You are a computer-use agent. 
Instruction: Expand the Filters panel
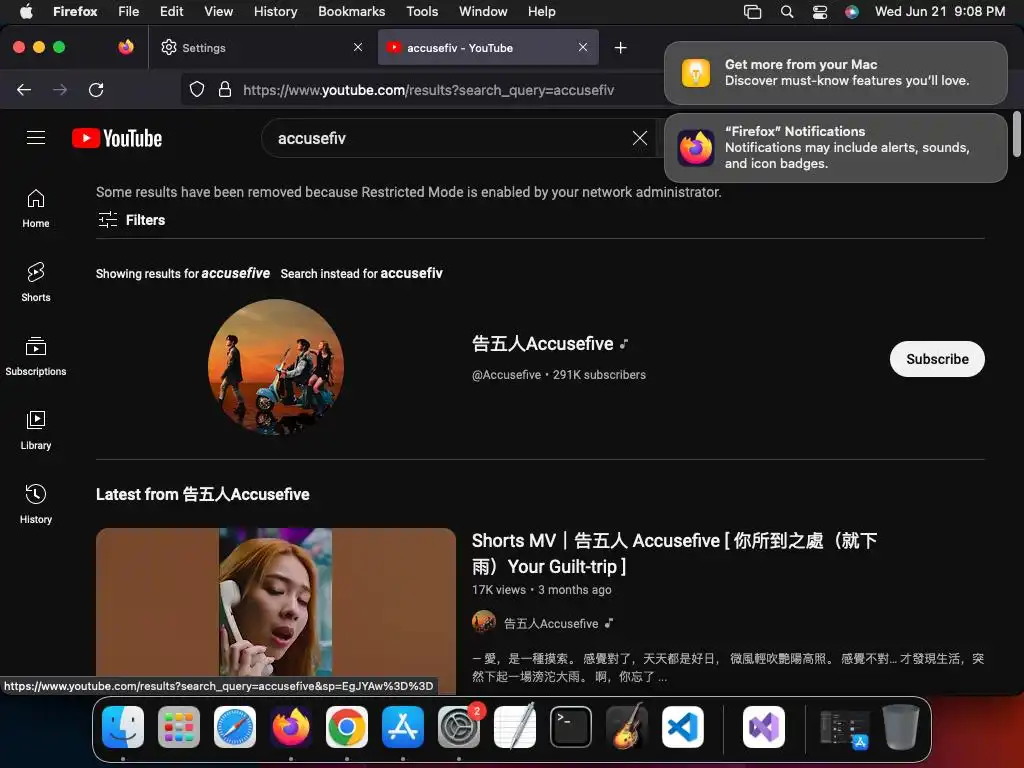click(131, 220)
